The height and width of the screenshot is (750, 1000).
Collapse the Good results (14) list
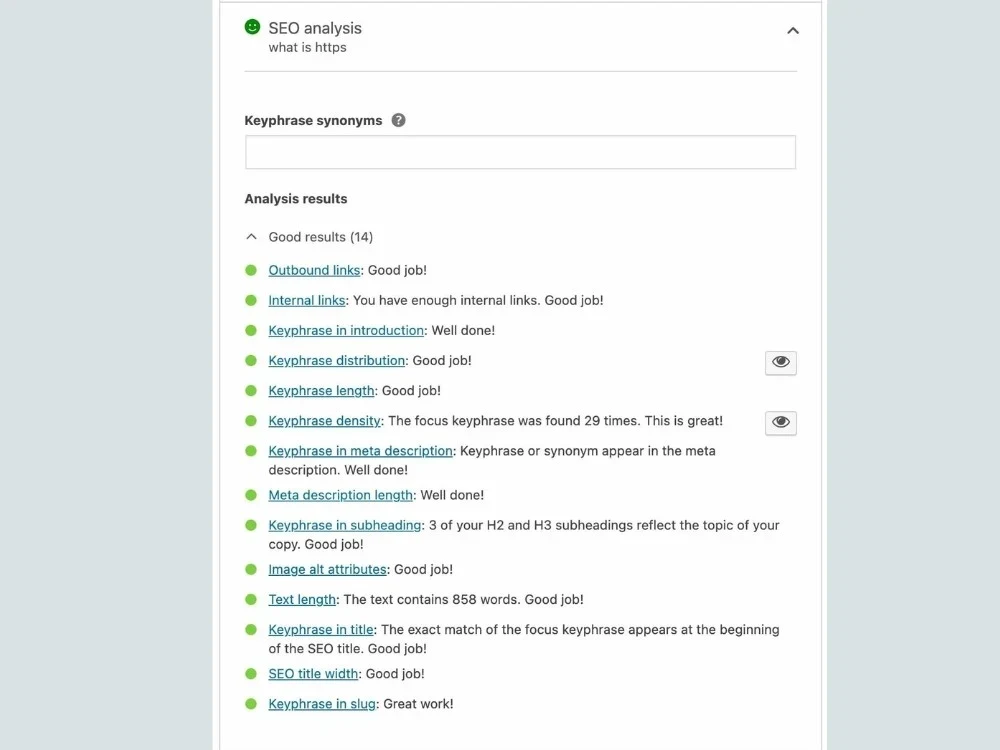point(251,237)
